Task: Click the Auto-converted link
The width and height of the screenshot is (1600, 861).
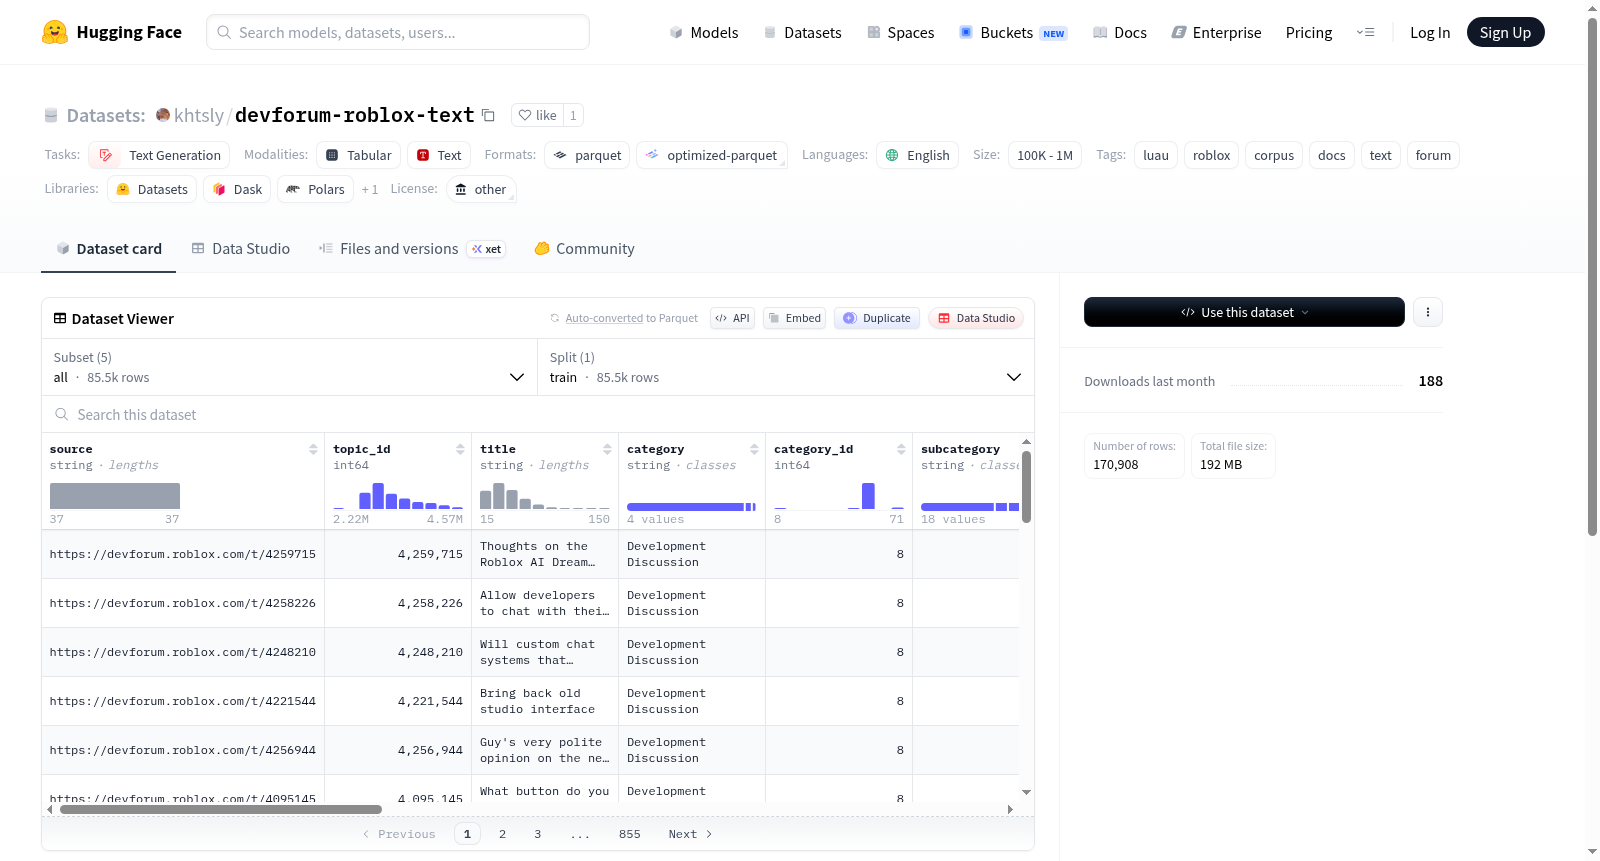Action: pyautogui.click(x=604, y=318)
